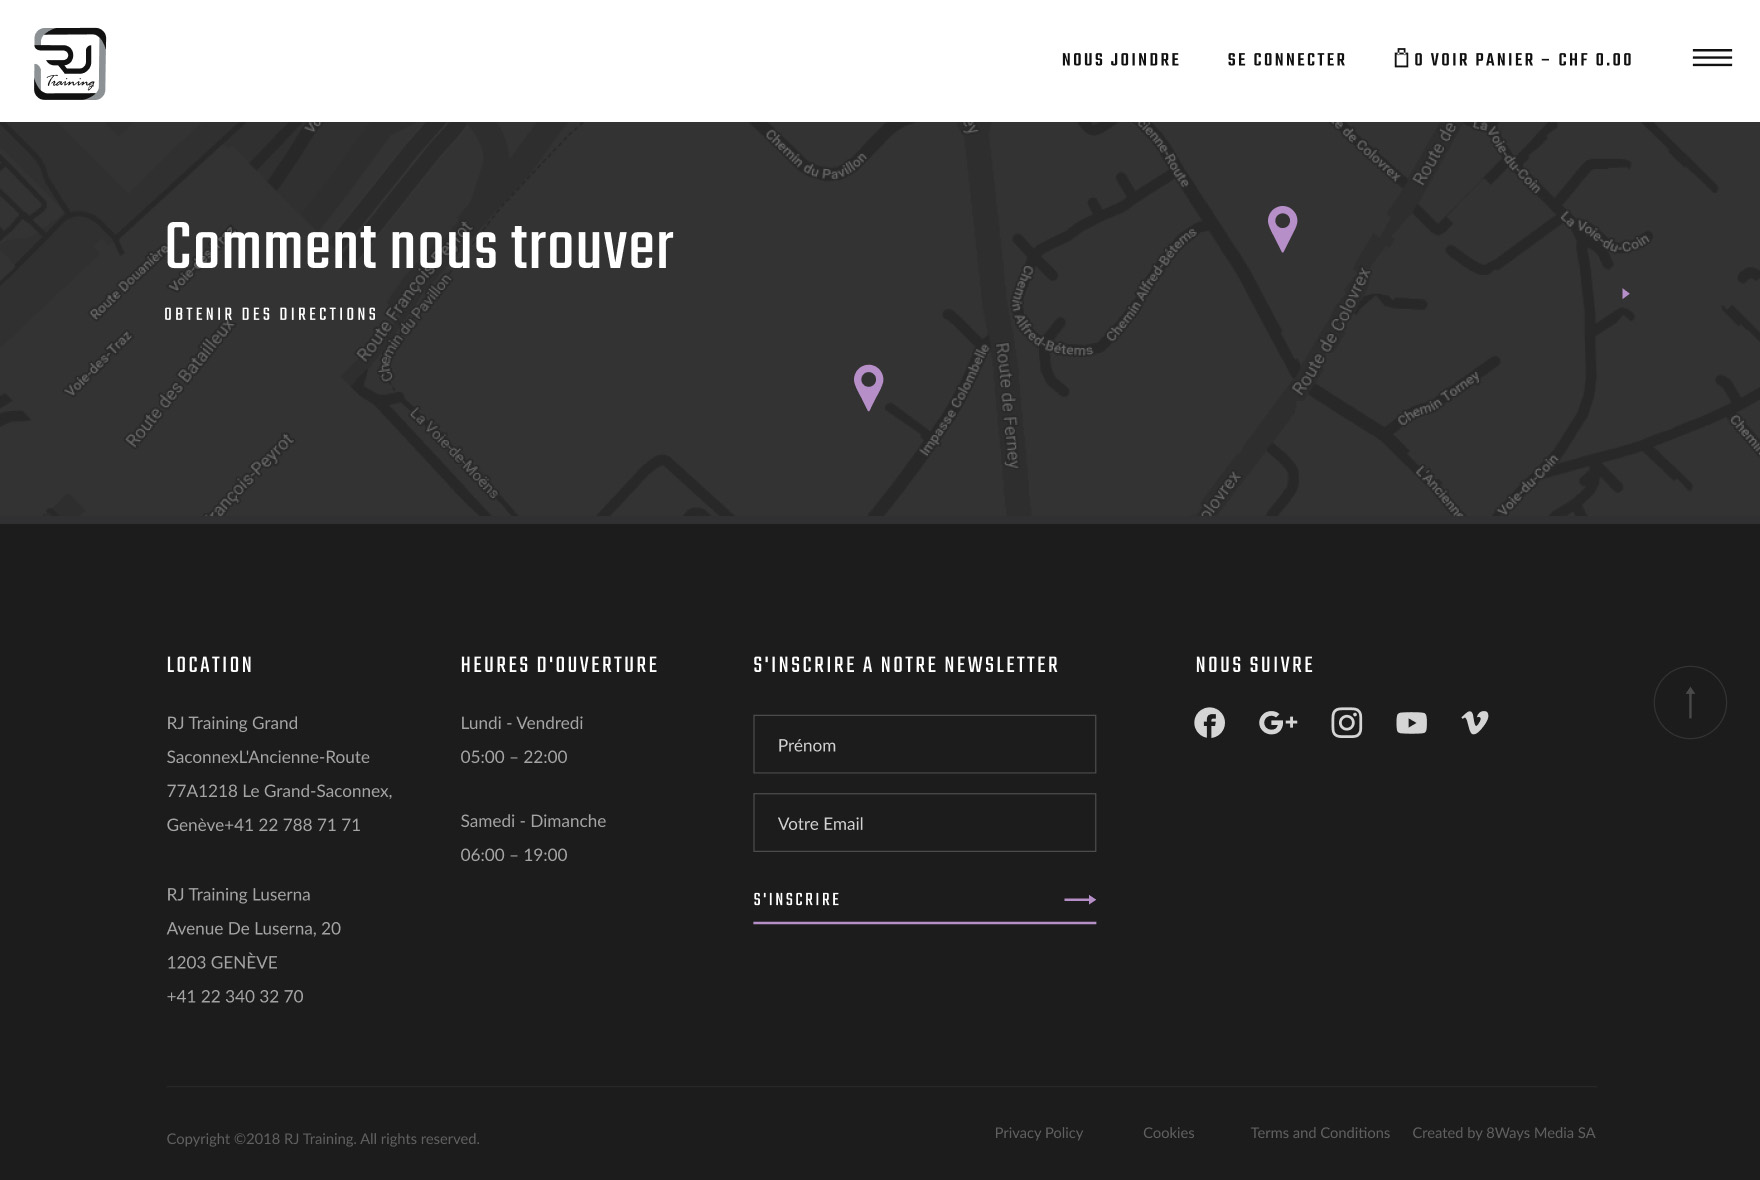This screenshot has height=1180, width=1760.
Task: Click the lower left map pin
Action: click(868, 385)
